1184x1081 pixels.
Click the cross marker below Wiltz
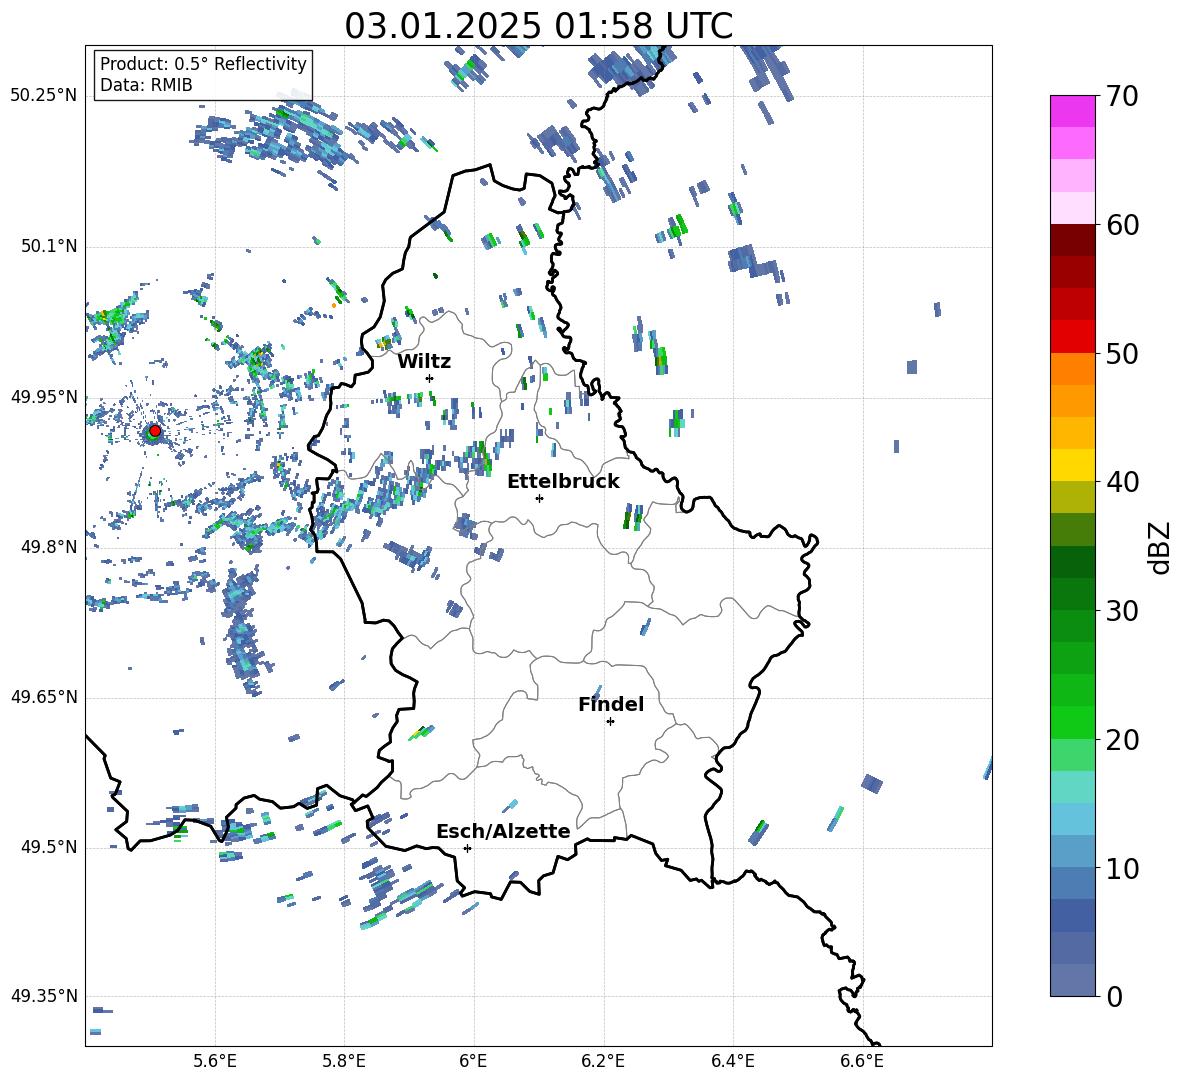pyautogui.click(x=430, y=378)
